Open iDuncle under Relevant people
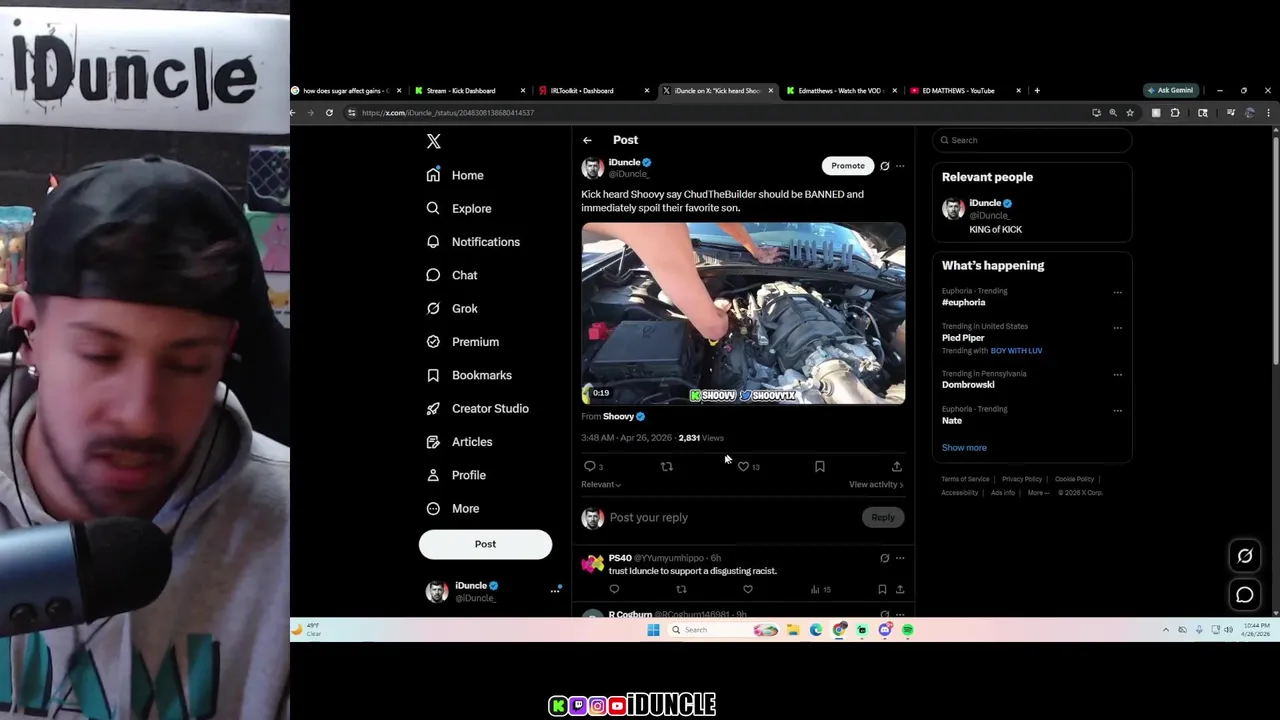 pyautogui.click(x=985, y=203)
